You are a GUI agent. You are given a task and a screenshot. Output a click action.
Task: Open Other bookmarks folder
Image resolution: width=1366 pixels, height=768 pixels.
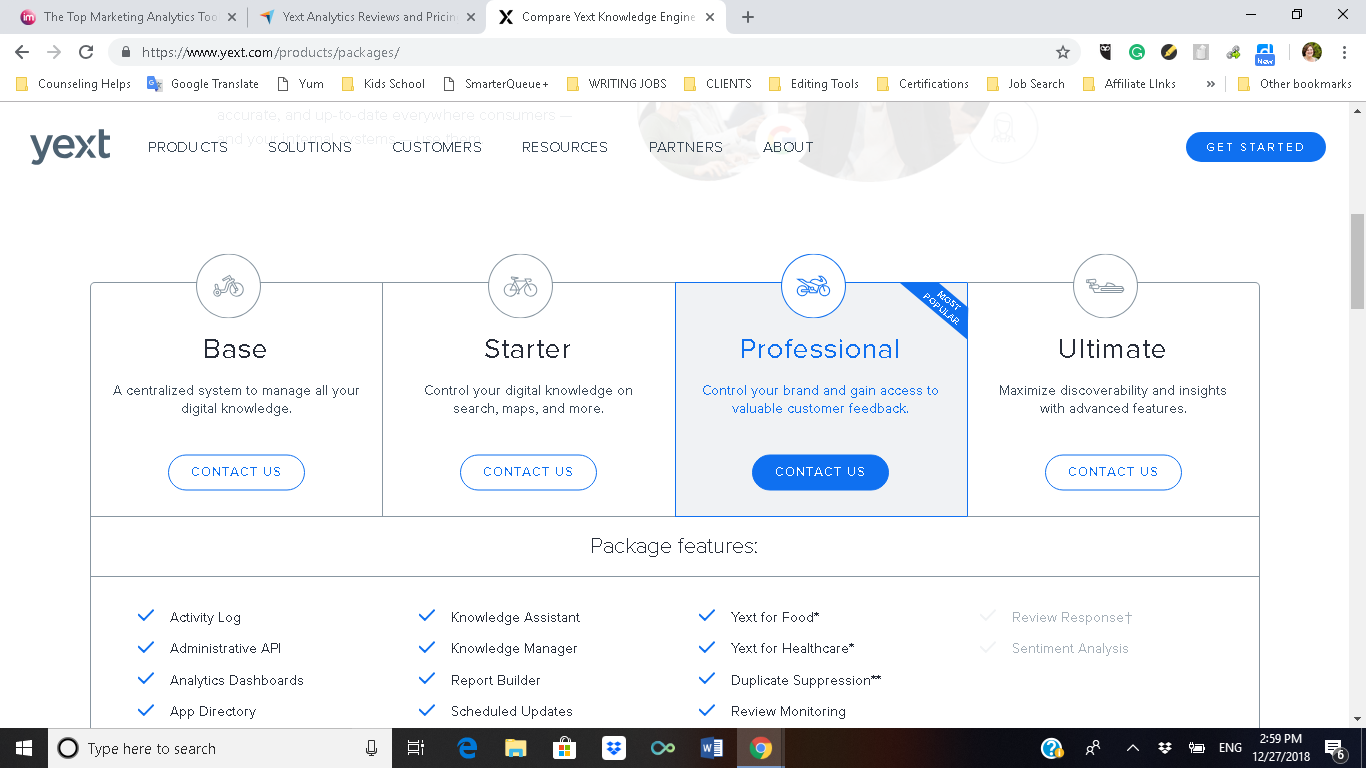1294,84
